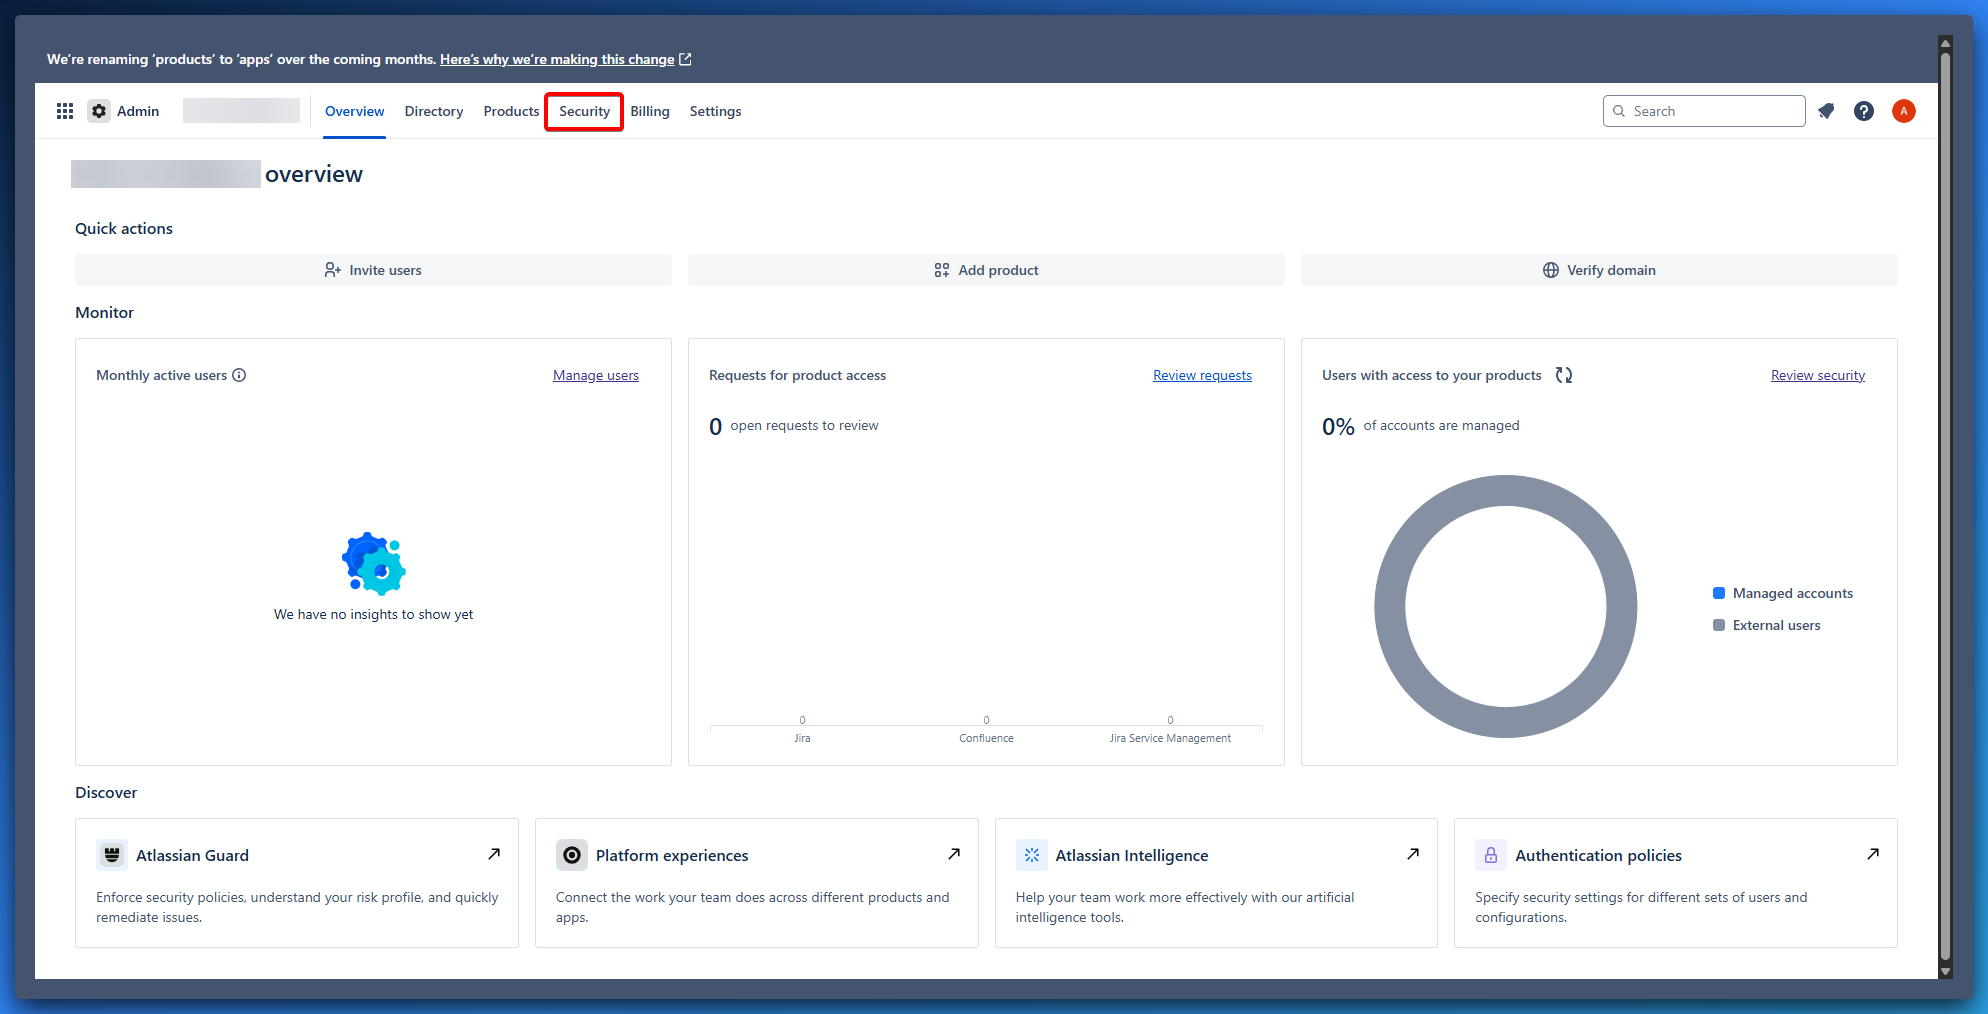This screenshot has width=1988, height=1014.
Task: Follow the Review security link
Action: (x=1818, y=375)
